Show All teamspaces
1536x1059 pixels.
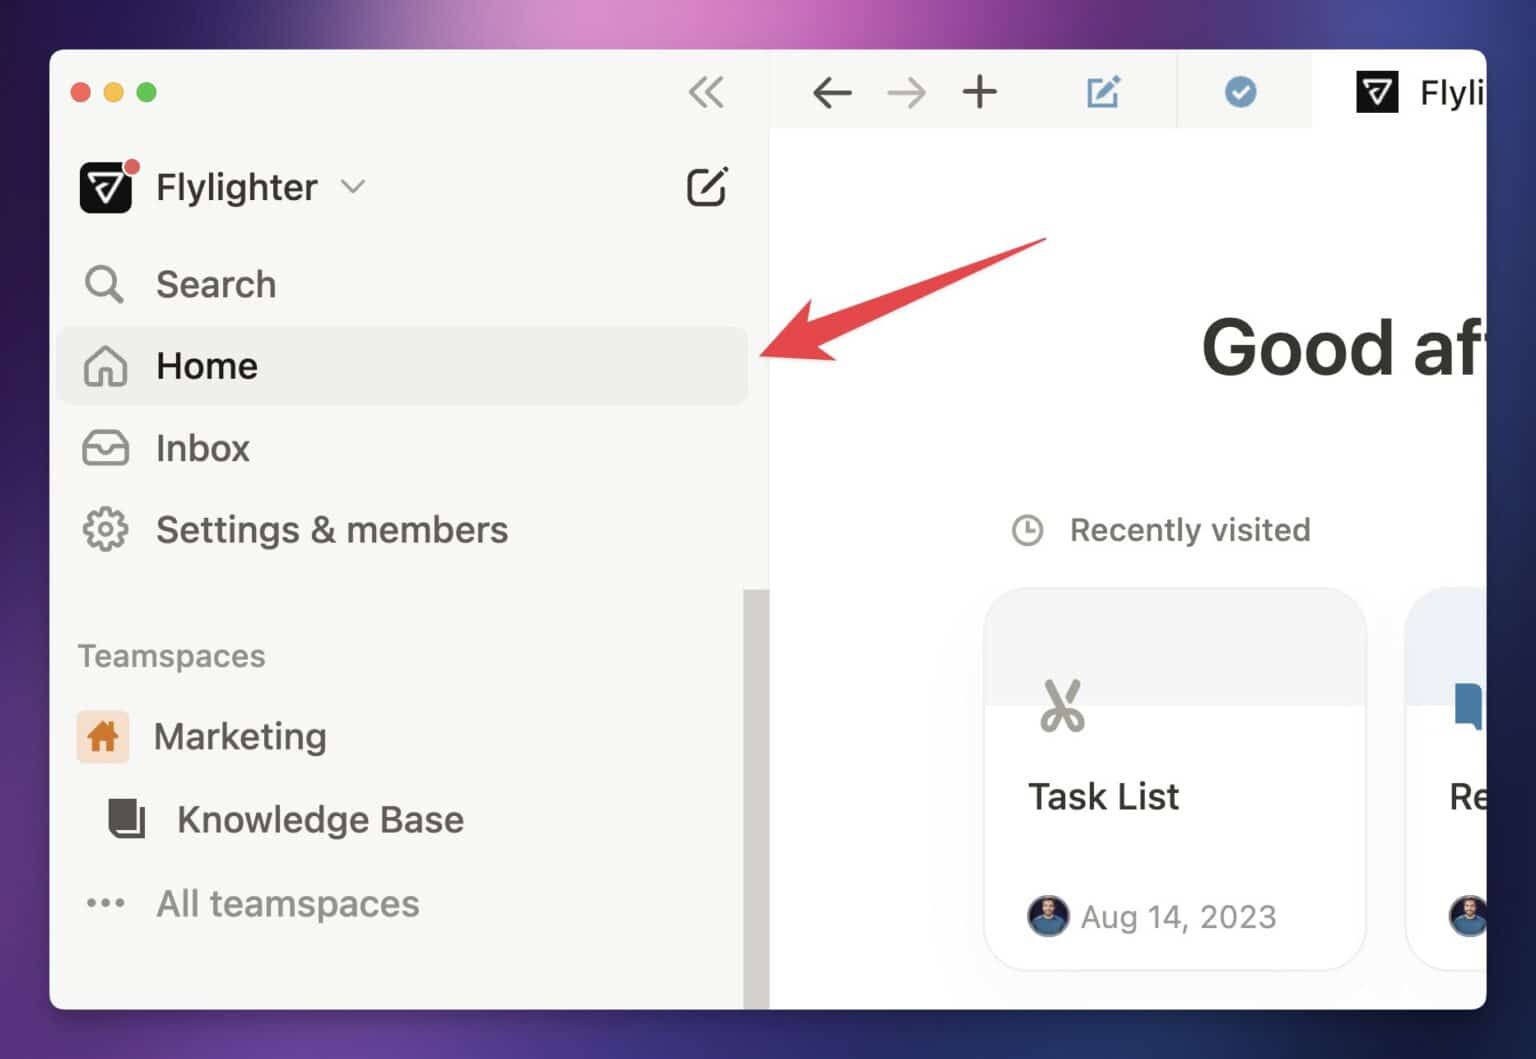point(287,904)
